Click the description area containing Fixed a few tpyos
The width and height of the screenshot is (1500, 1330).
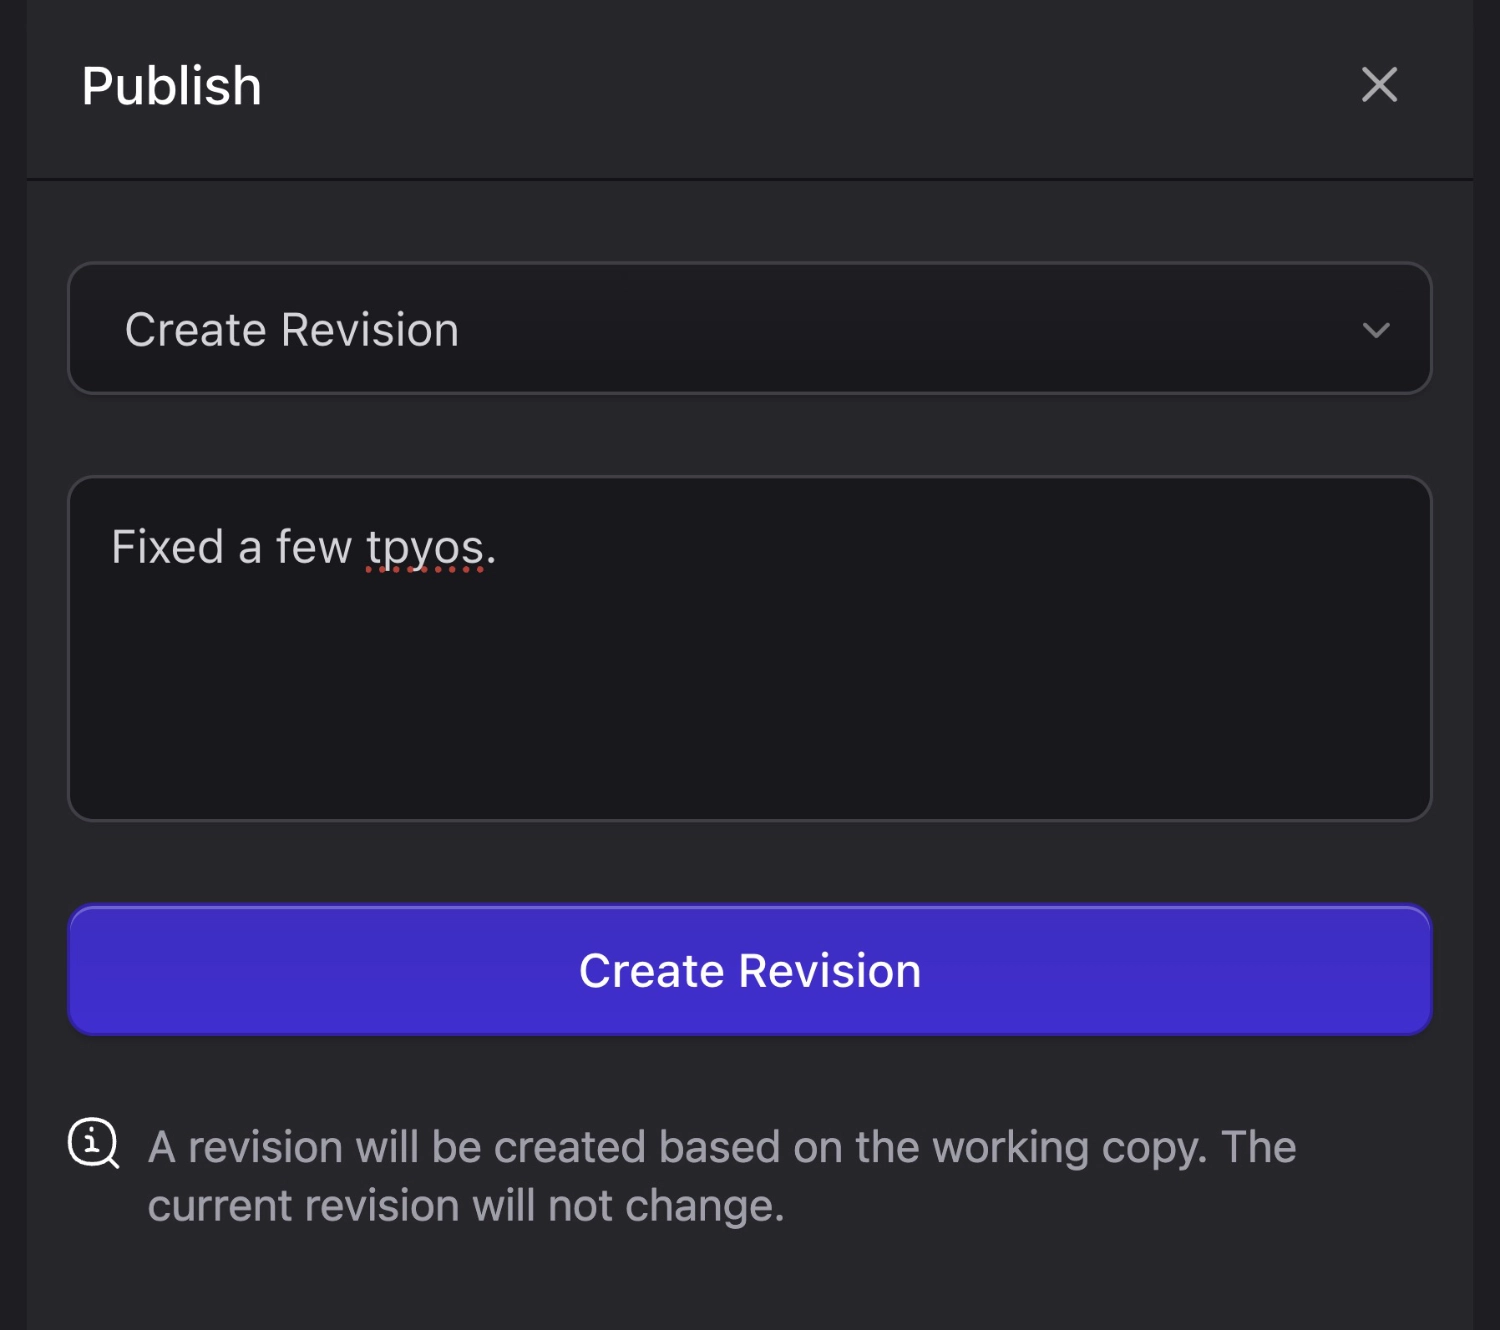(749, 650)
